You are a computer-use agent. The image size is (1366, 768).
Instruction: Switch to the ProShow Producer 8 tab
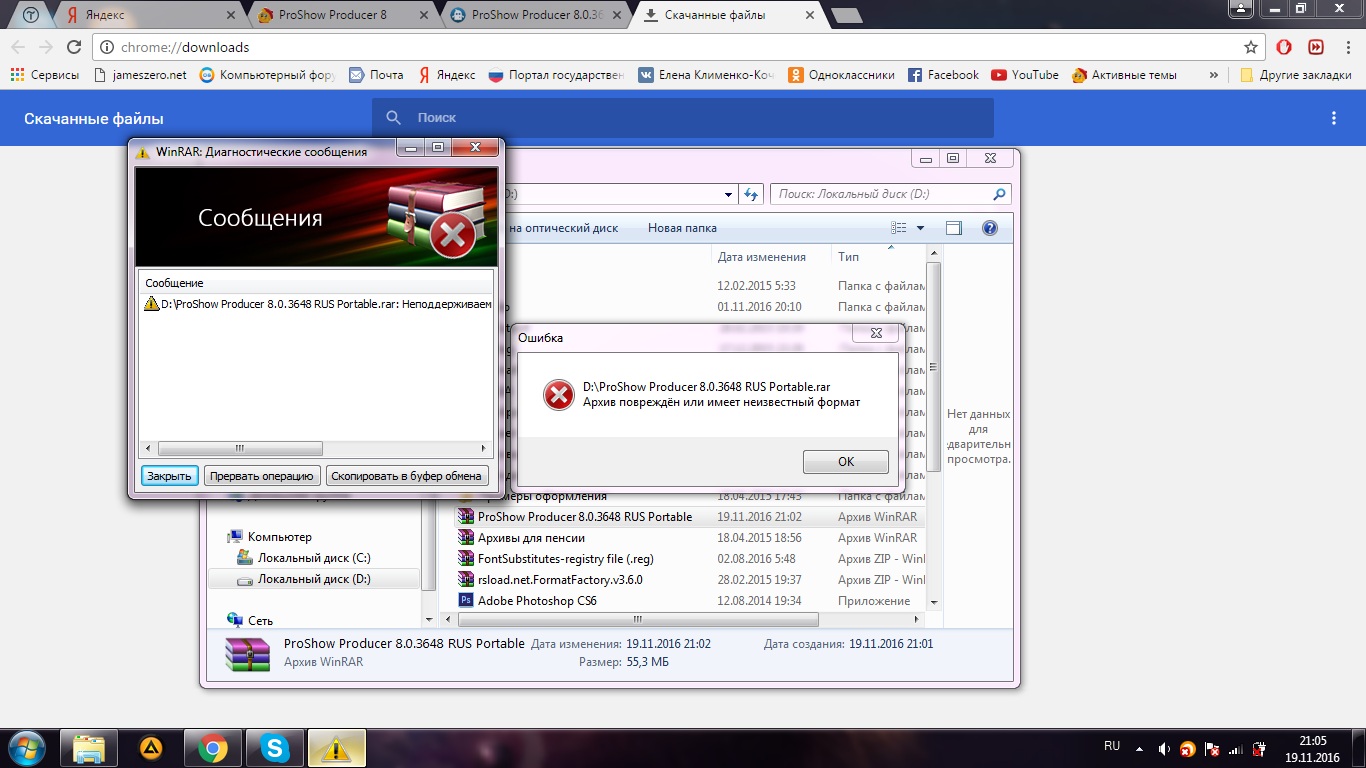[x=341, y=15]
